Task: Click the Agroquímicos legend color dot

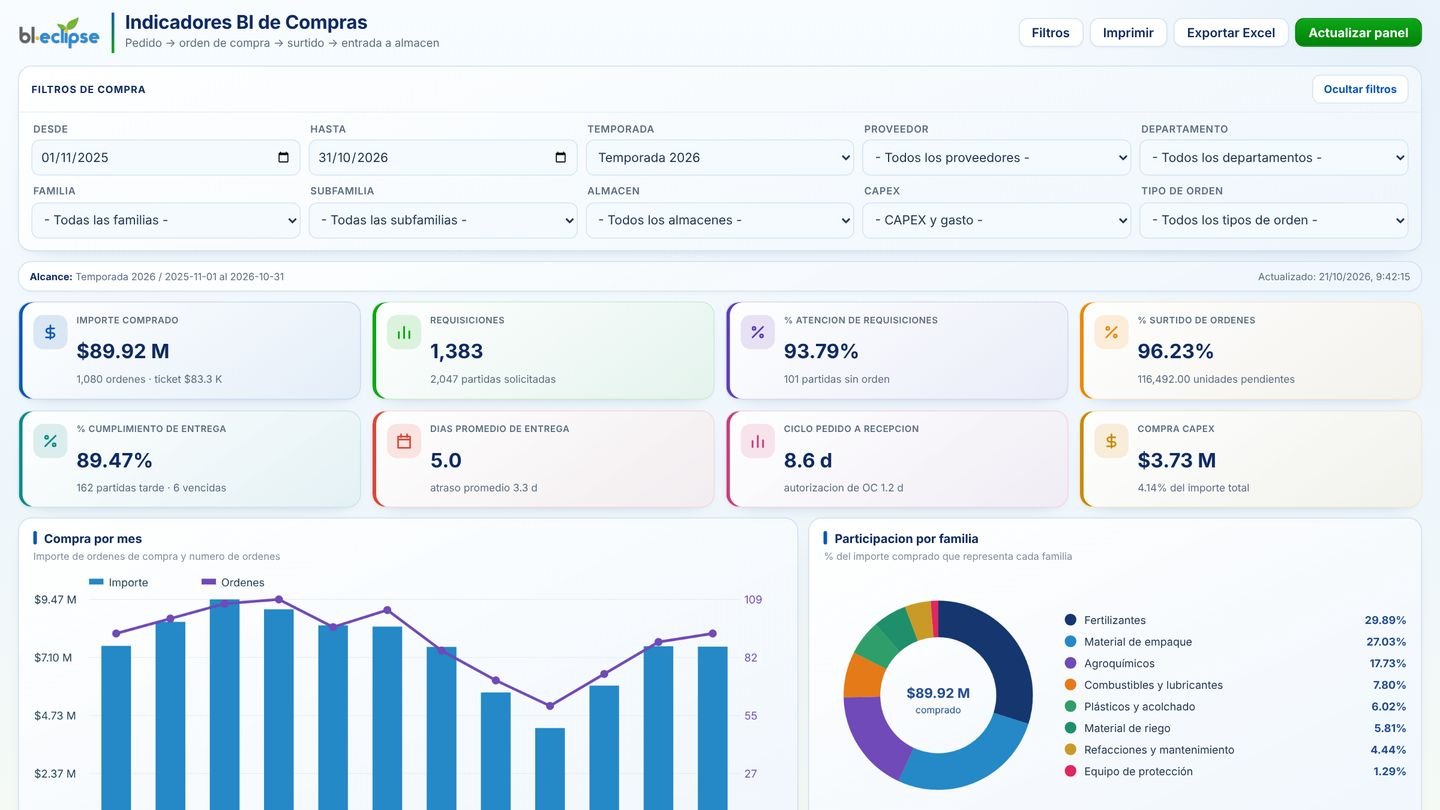Action: [1071, 663]
